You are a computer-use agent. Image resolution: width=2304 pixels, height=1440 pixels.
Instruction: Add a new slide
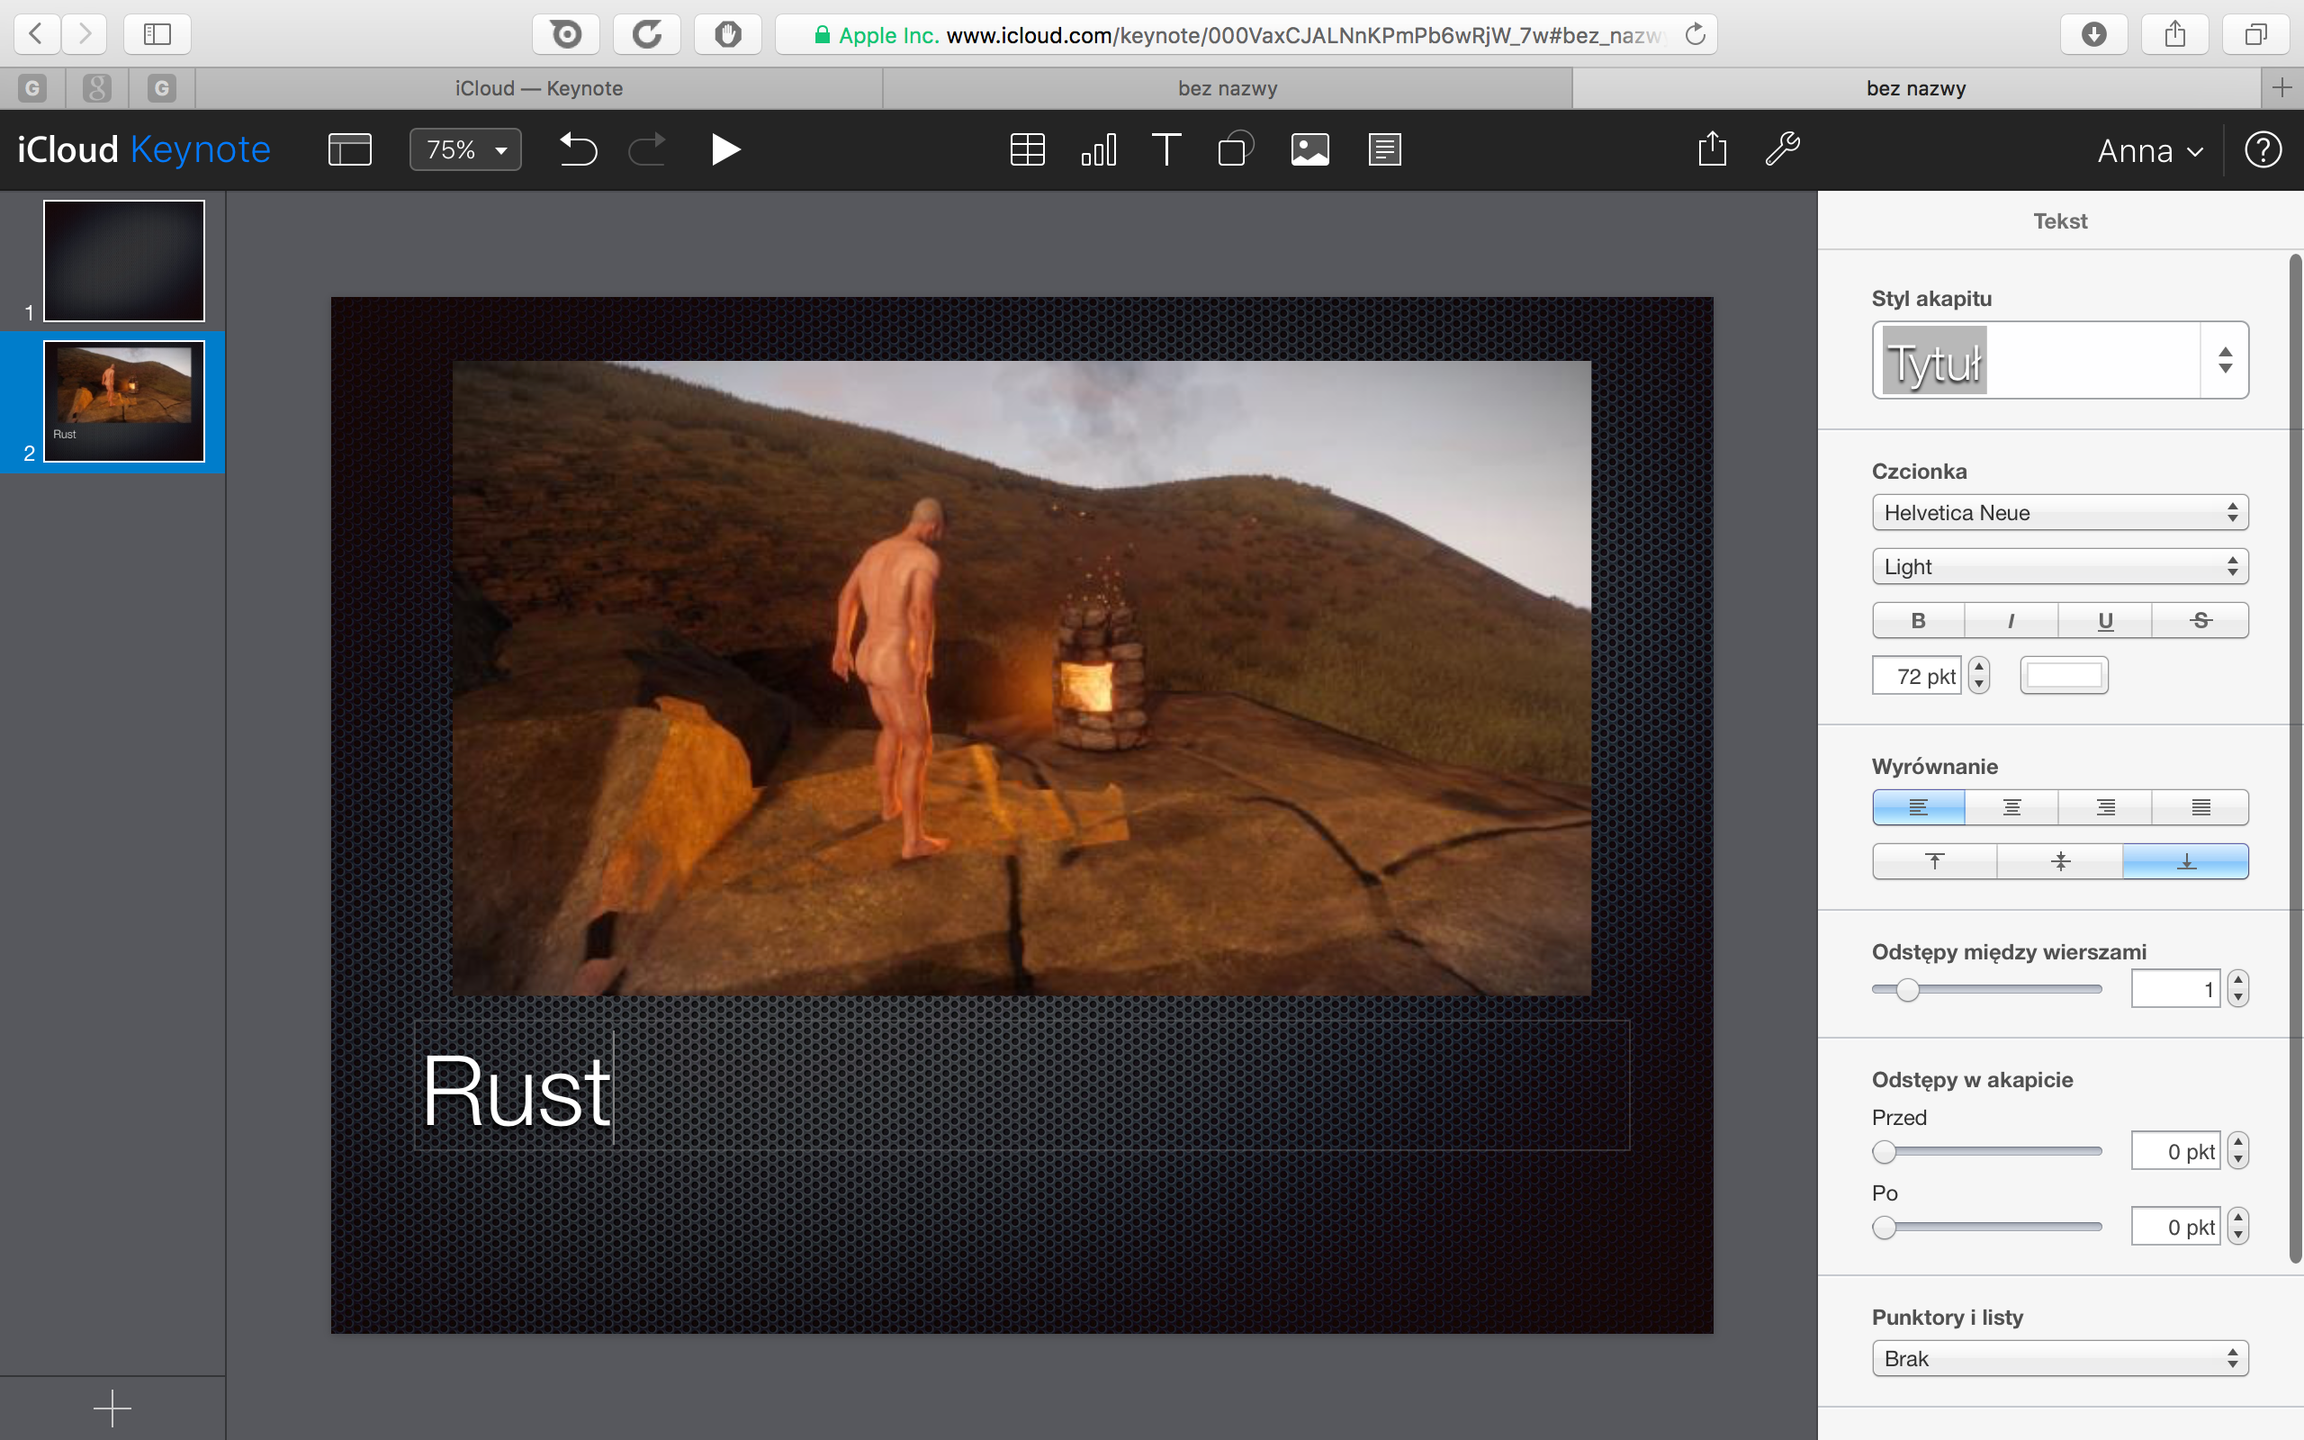112,1408
